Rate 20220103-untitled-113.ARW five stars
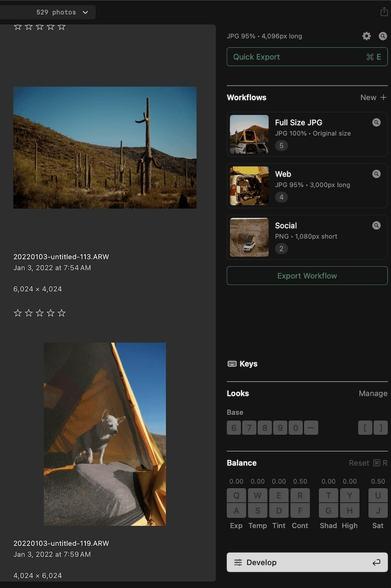The image size is (391, 588). (62, 313)
